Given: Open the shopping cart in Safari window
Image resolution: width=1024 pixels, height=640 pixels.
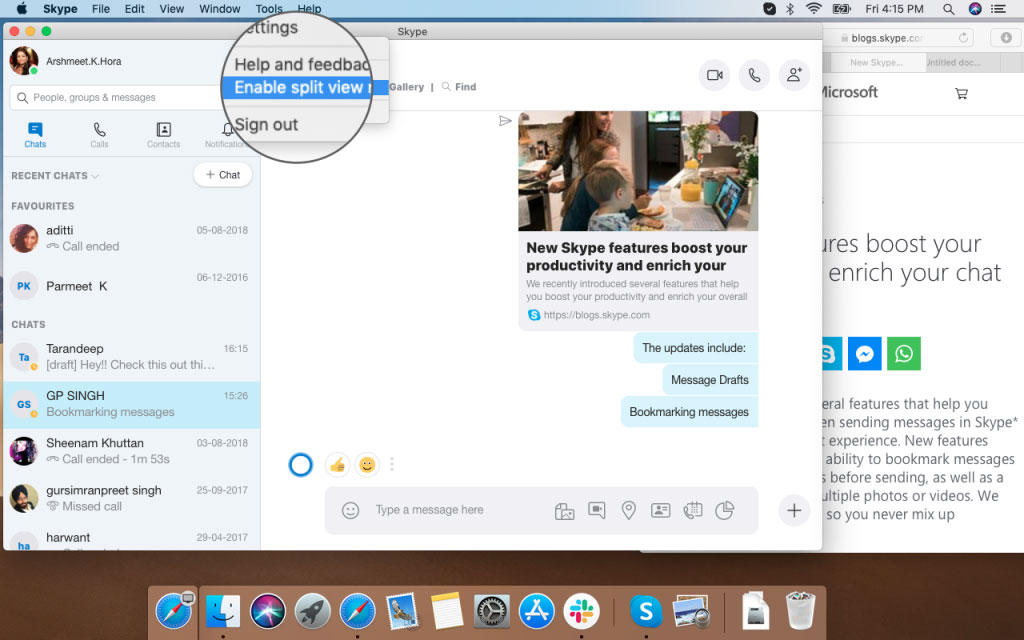Looking at the screenshot, I should click(961, 93).
